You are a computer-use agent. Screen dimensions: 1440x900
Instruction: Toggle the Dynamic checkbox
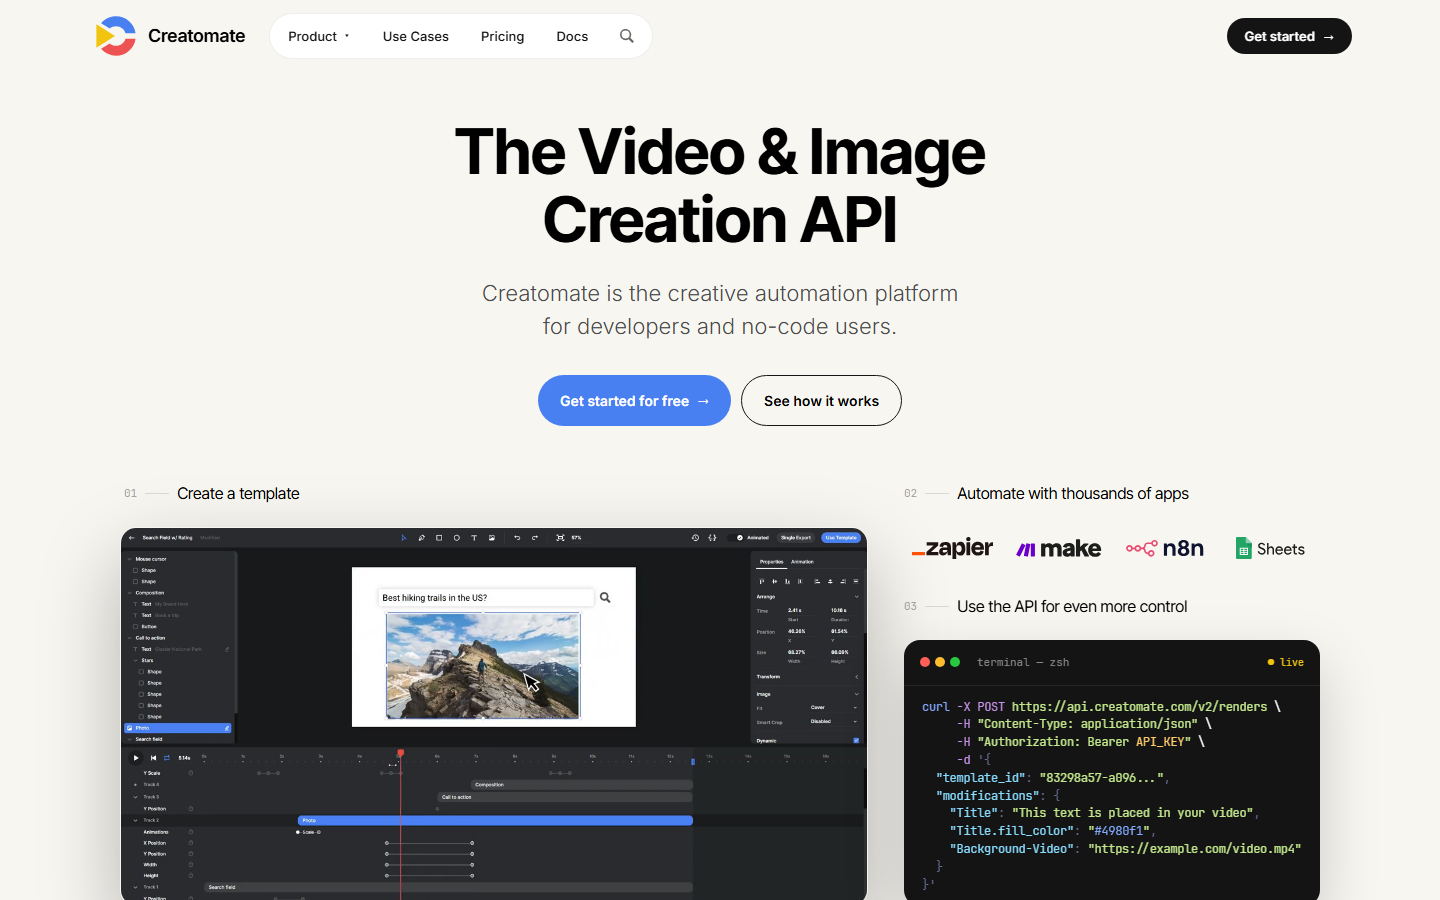[856, 741]
